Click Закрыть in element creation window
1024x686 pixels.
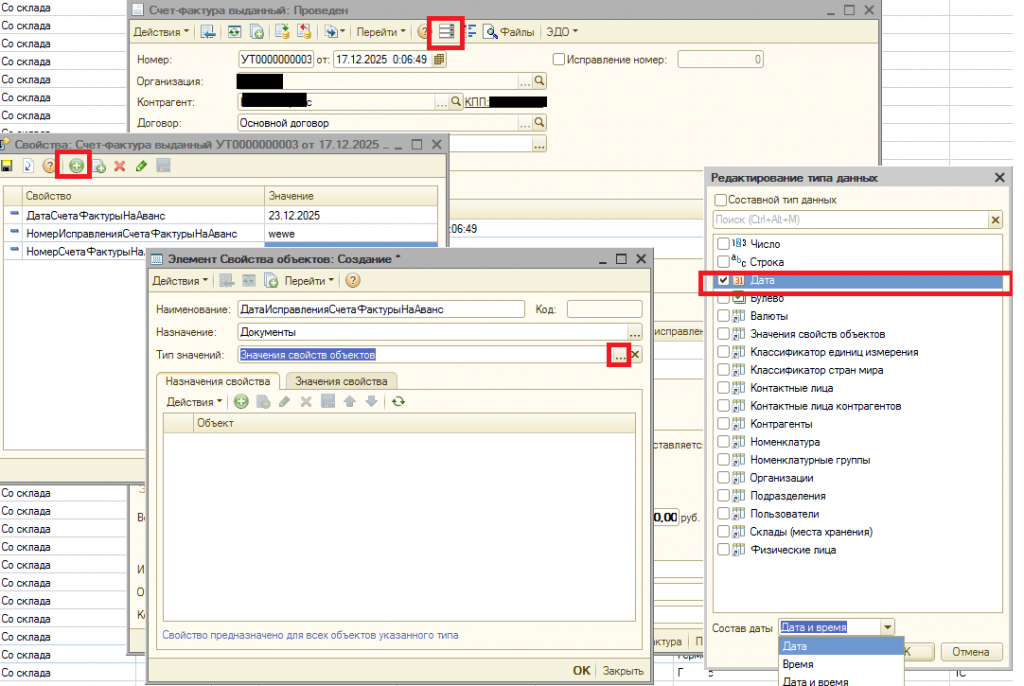click(622, 671)
